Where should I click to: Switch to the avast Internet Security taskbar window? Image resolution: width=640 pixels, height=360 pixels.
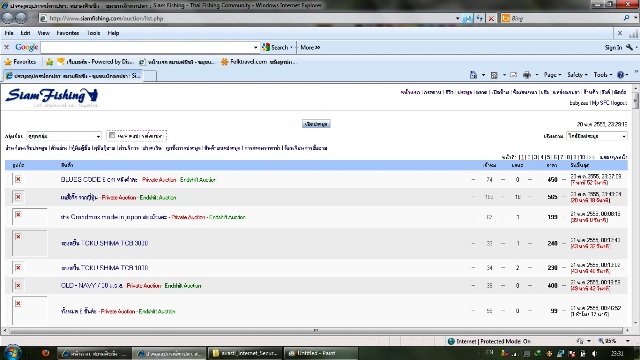[246, 353]
